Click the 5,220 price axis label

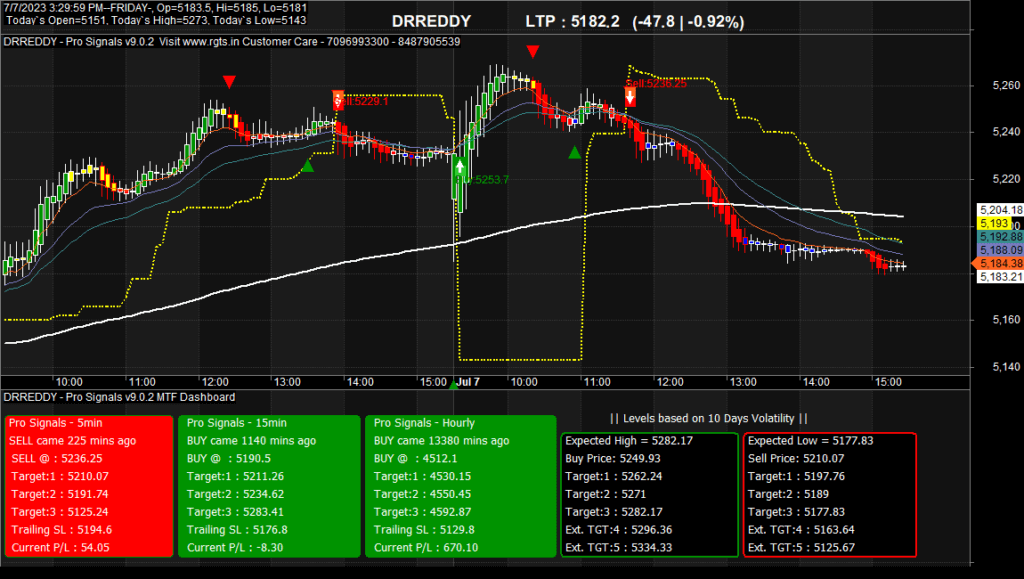point(1006,179)
